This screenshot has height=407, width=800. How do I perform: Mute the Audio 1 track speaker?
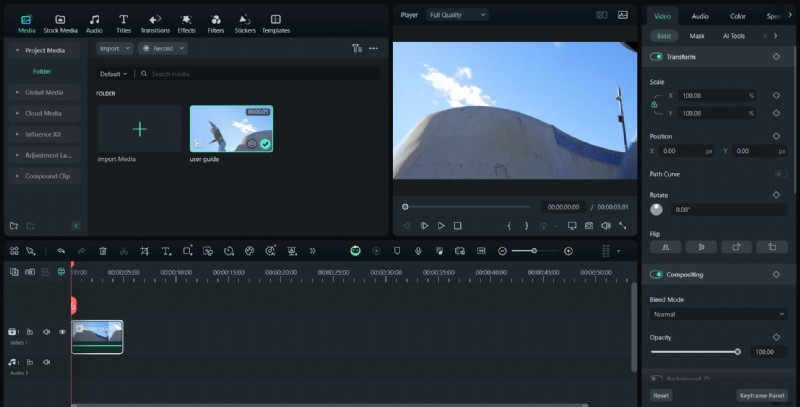point(46,362)
